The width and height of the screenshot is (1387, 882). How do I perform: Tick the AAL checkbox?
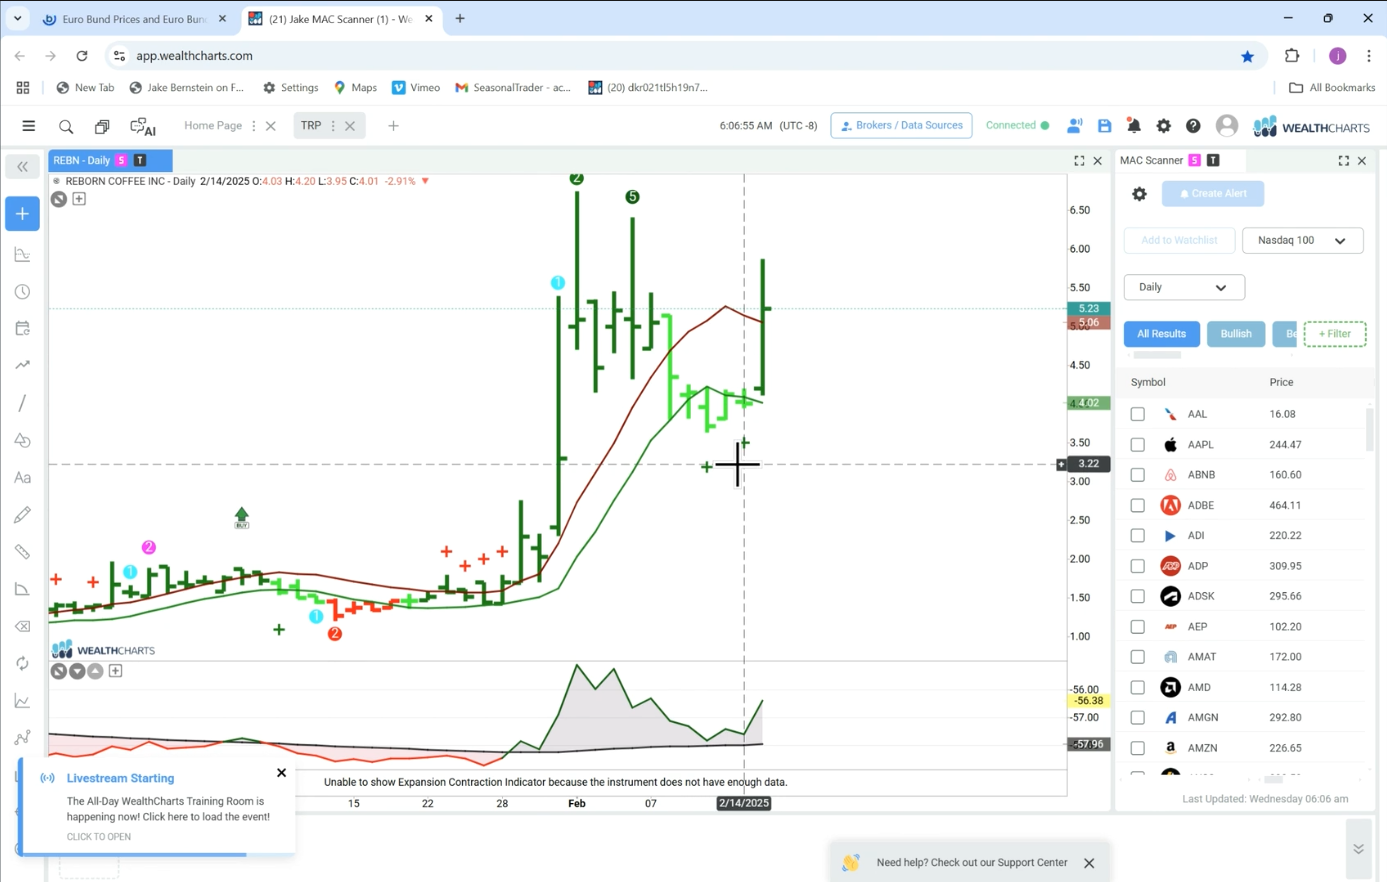(1137, 414)
